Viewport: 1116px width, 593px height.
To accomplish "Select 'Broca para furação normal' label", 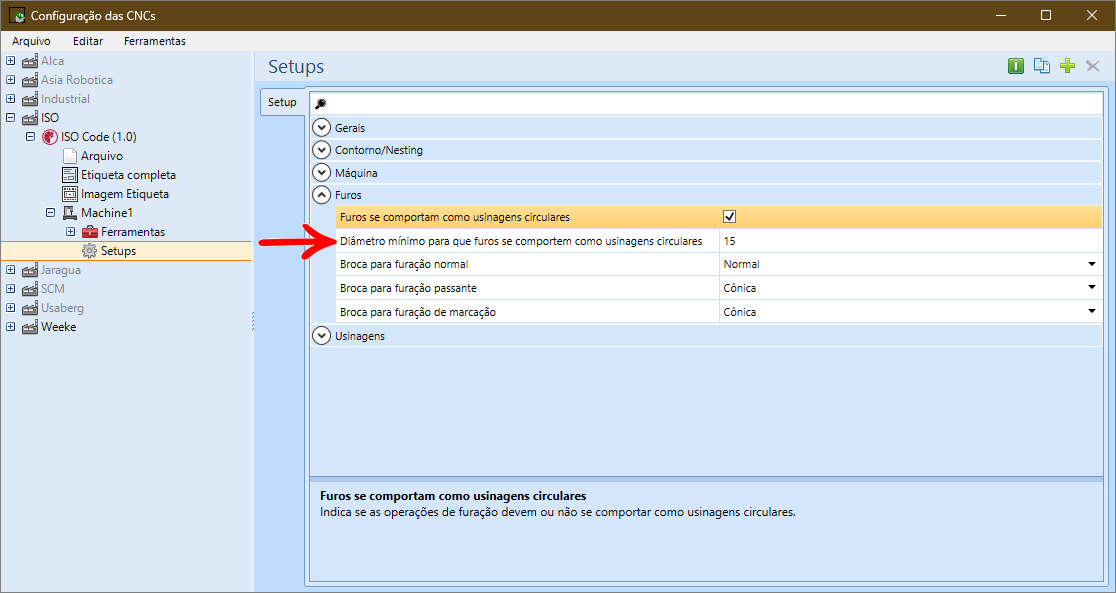I will 404,264.
